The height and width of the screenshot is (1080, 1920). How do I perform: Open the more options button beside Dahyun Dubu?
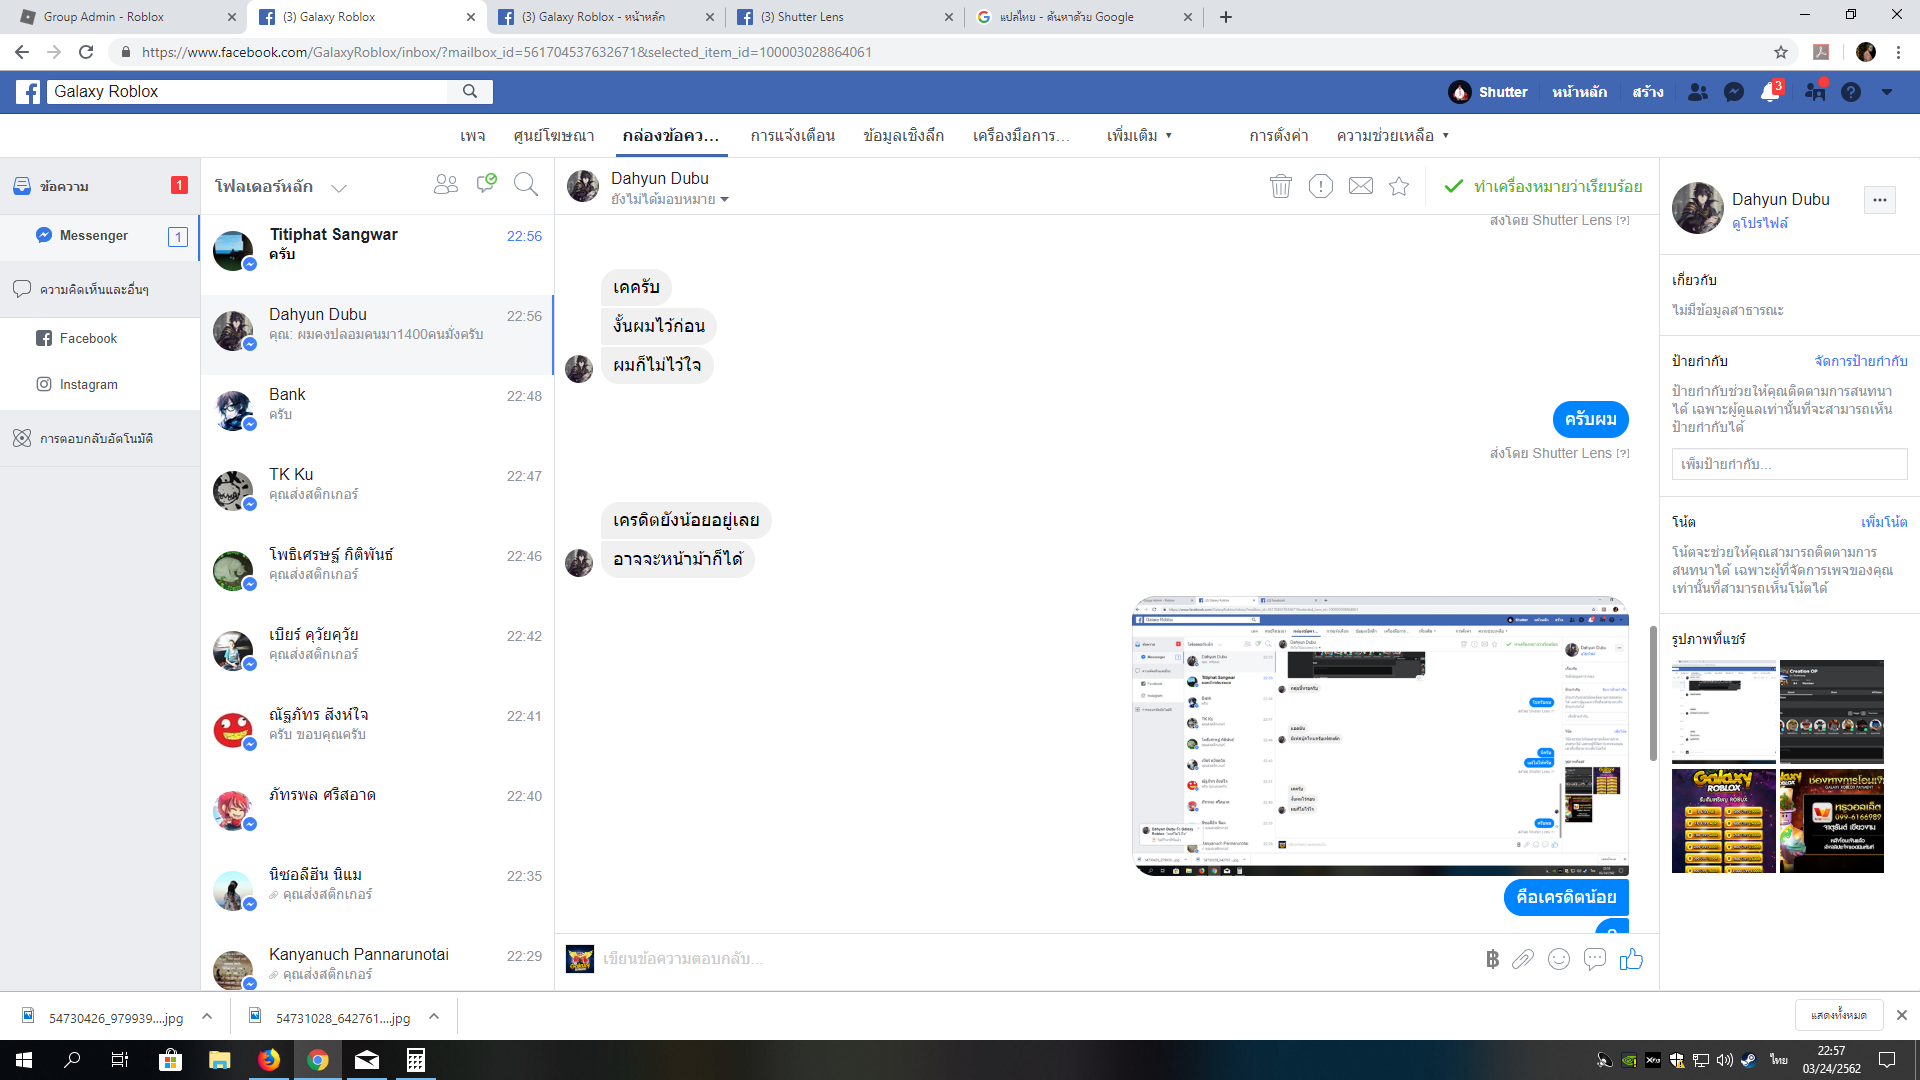(1880, 200)
